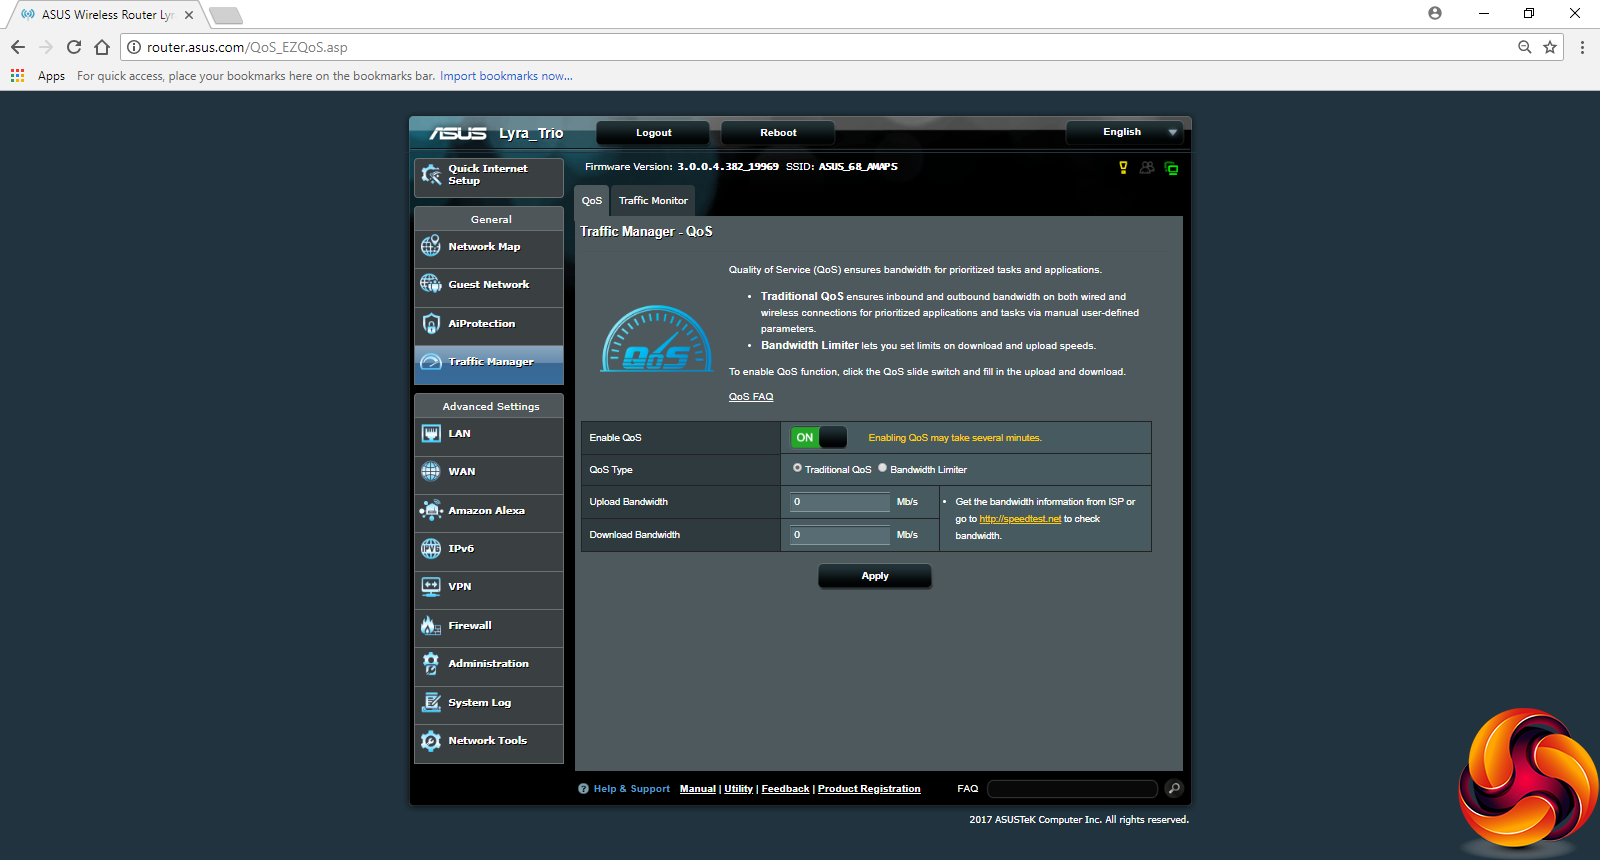1600x860 pixels.
Task: Open the speedtest.net link
Action: [1020, 519]
